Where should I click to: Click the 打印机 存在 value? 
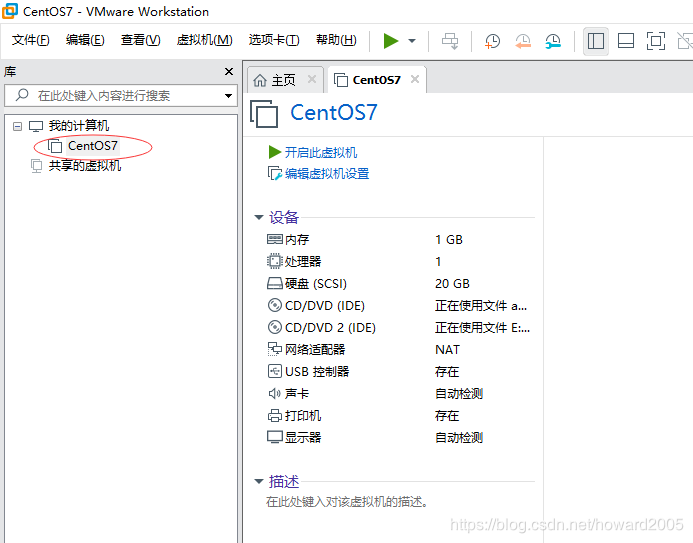pyautogui.click(x=447, y=415)
